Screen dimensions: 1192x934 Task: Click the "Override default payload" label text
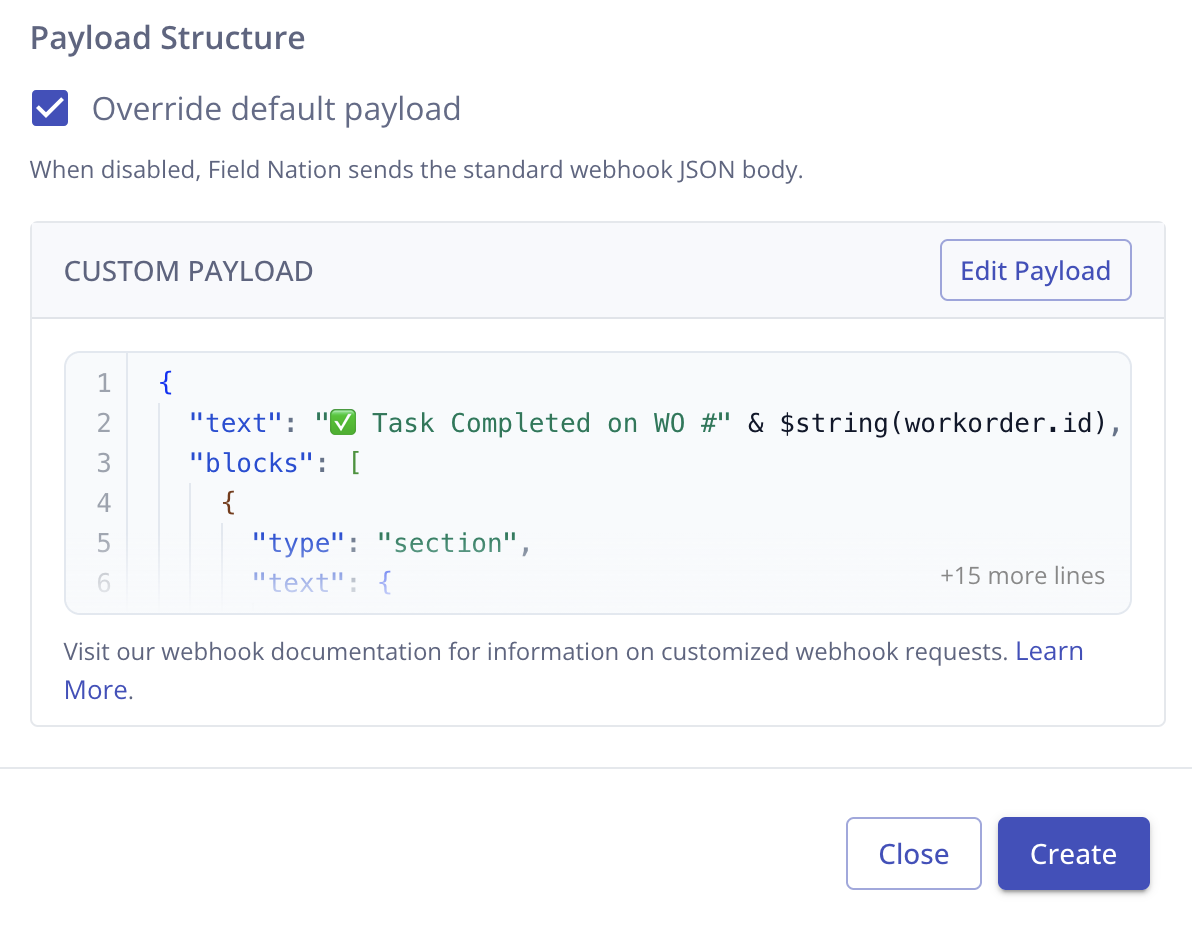[x=276, y=108]
